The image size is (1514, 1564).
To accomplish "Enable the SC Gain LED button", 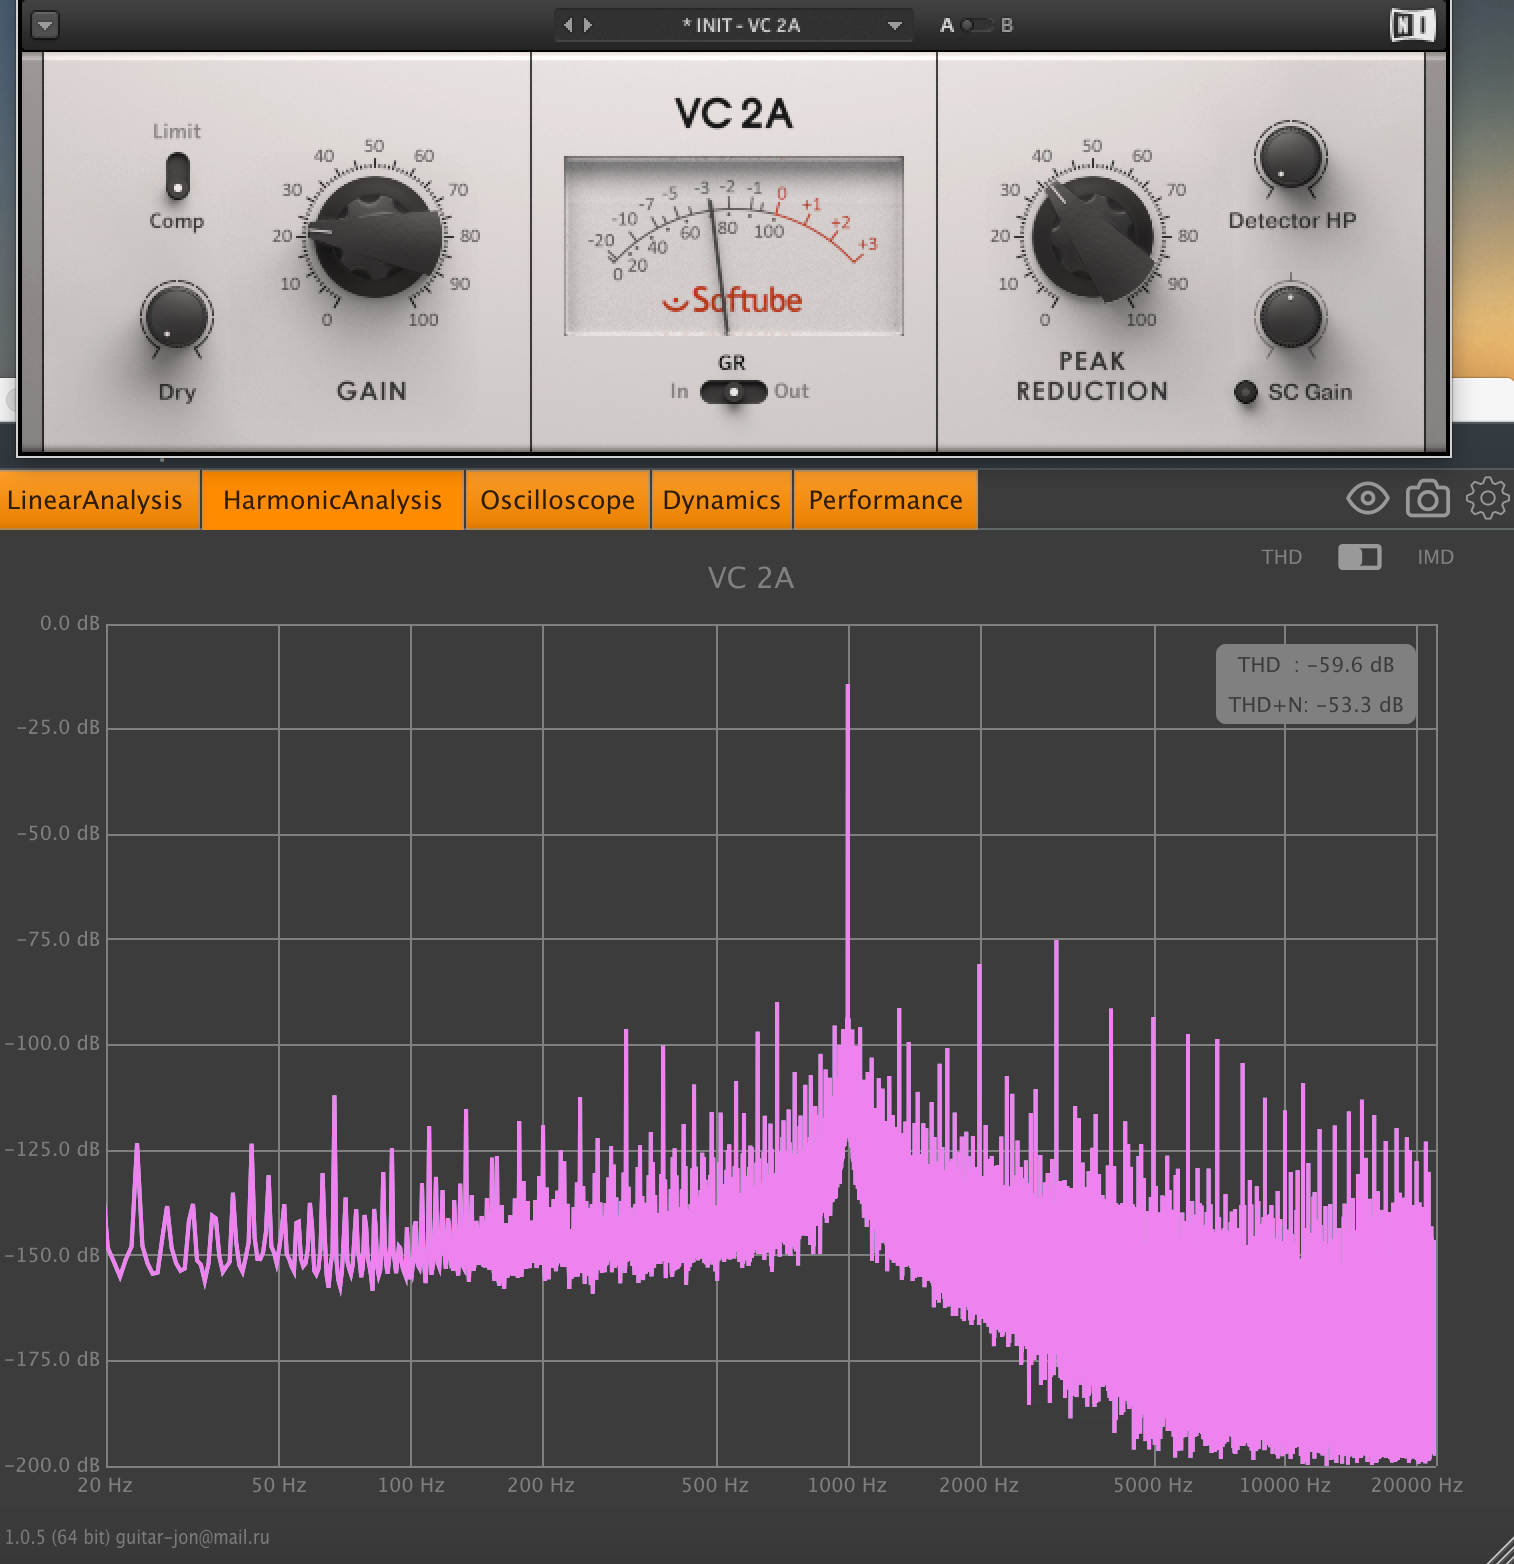I will pyautogui.click(x=1246, y=392).
